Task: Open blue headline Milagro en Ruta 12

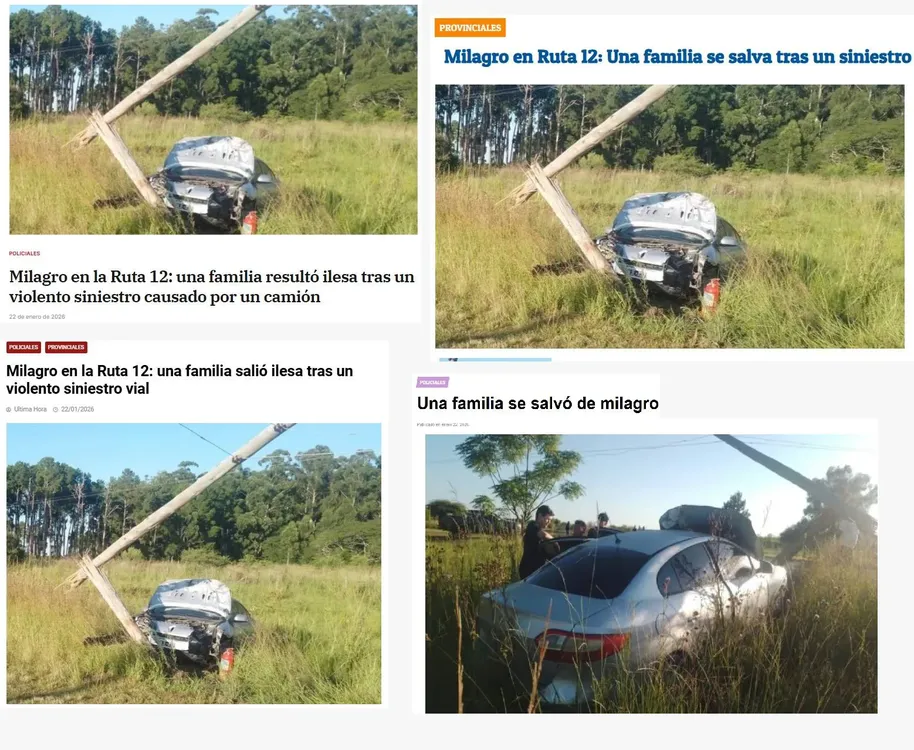Action: 677,57
